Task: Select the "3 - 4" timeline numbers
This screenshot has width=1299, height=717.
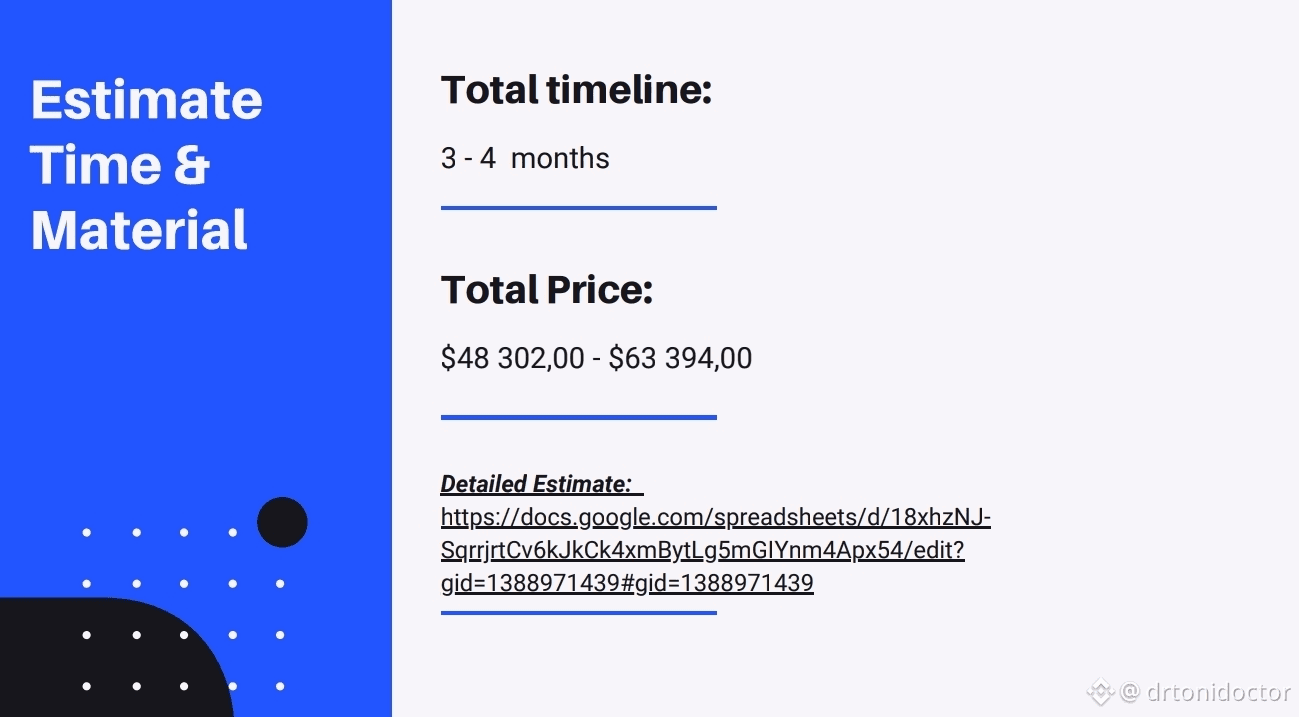Action: click(x=468, y=158)
